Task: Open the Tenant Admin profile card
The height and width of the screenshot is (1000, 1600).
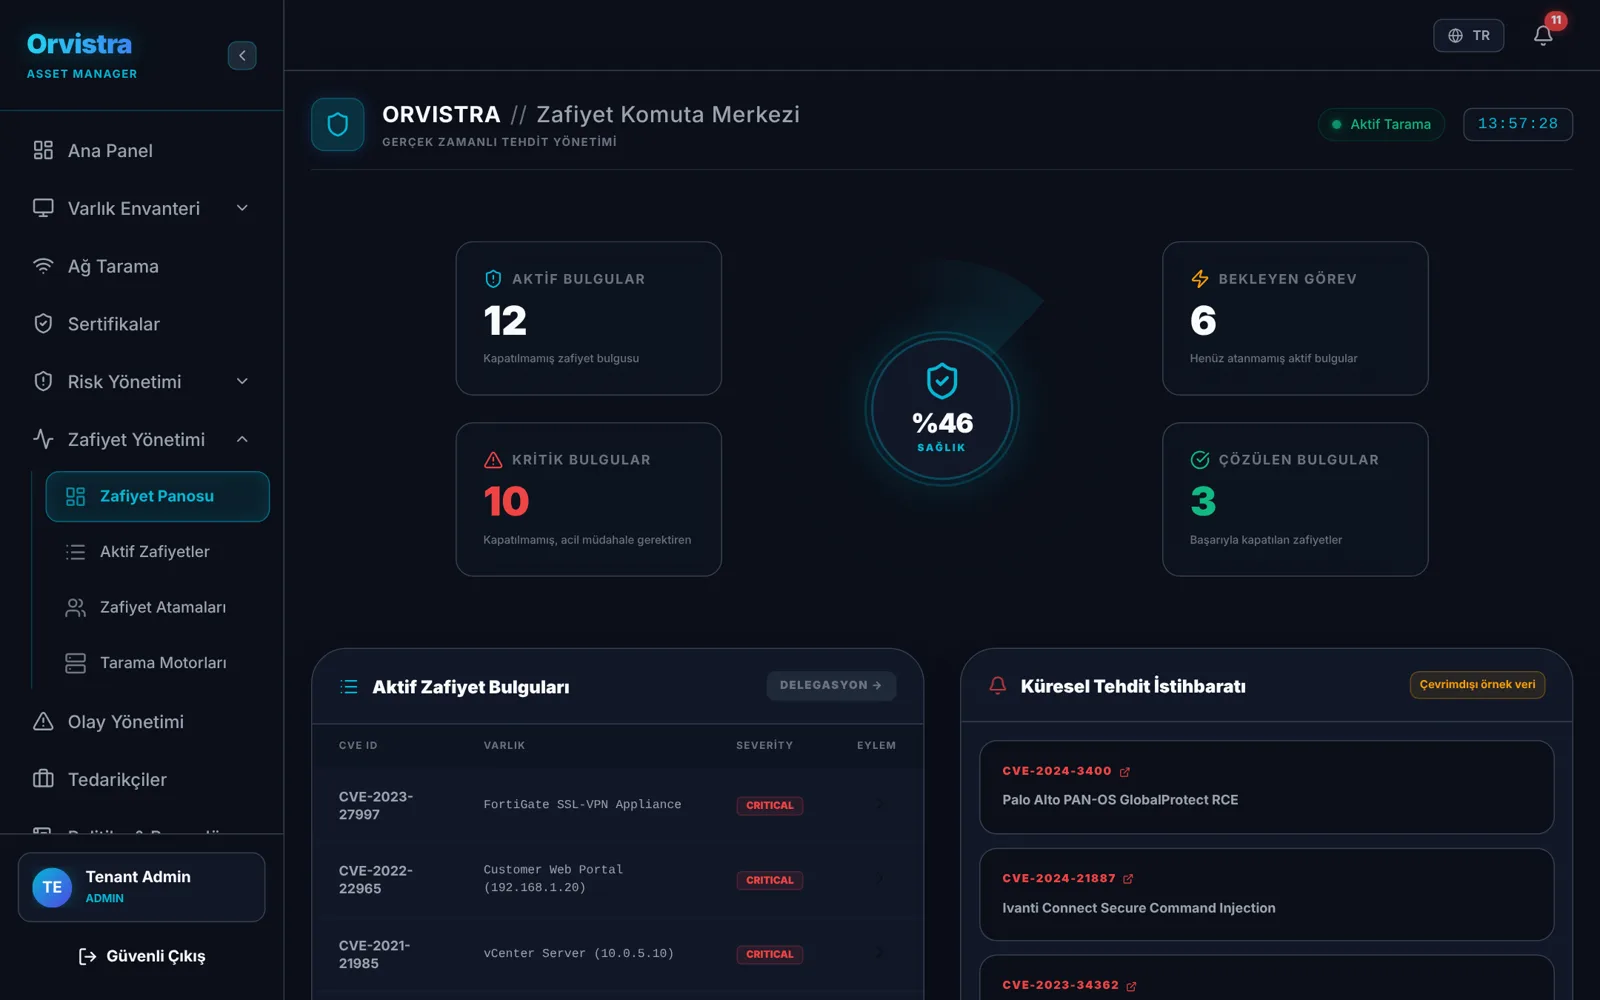Action: coord(141,887)
